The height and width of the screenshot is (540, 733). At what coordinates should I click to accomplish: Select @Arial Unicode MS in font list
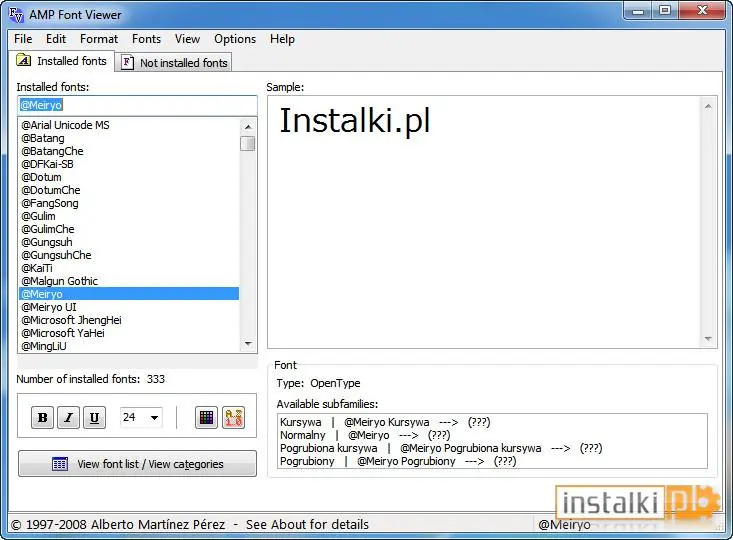pos(129,125)
